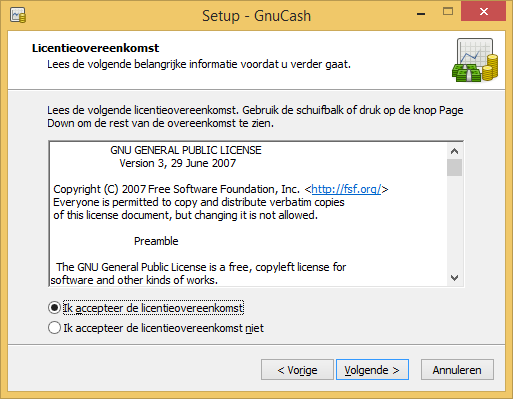Go back with the "< Vorige" button
This screenshot has height=399, width=513.
[x=297, y=370]
